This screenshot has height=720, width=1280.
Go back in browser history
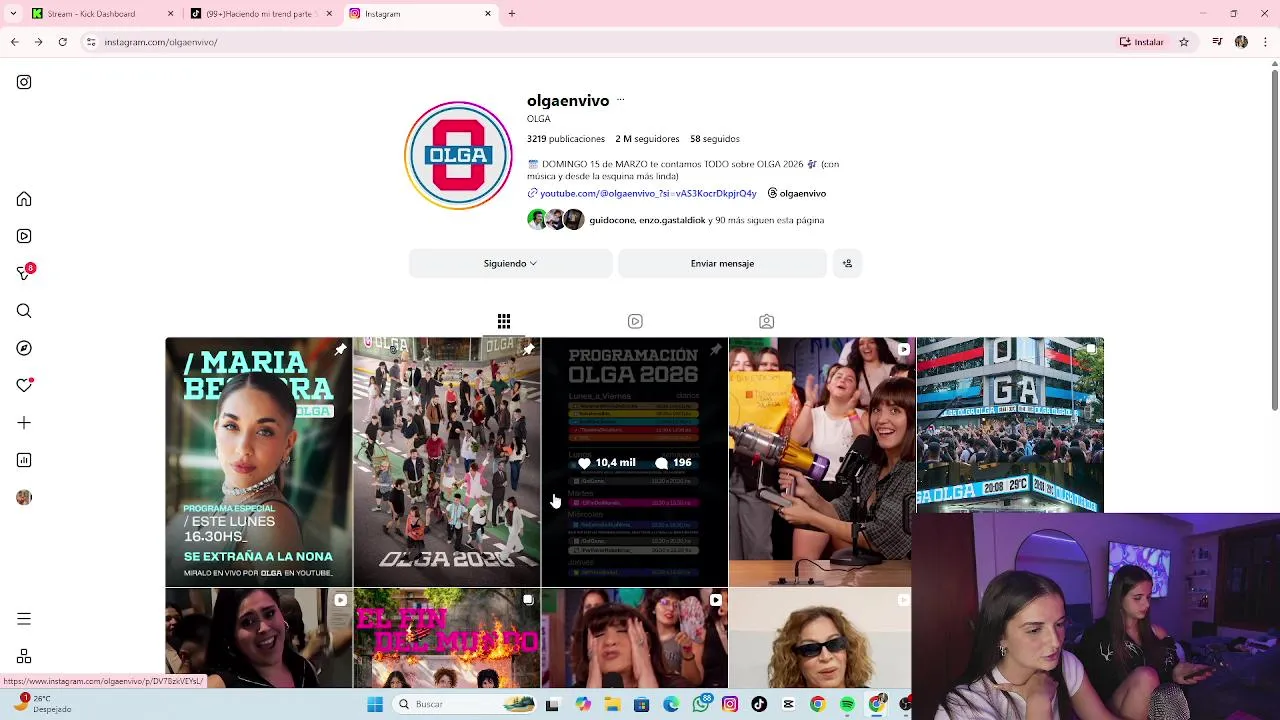point(14,42)
